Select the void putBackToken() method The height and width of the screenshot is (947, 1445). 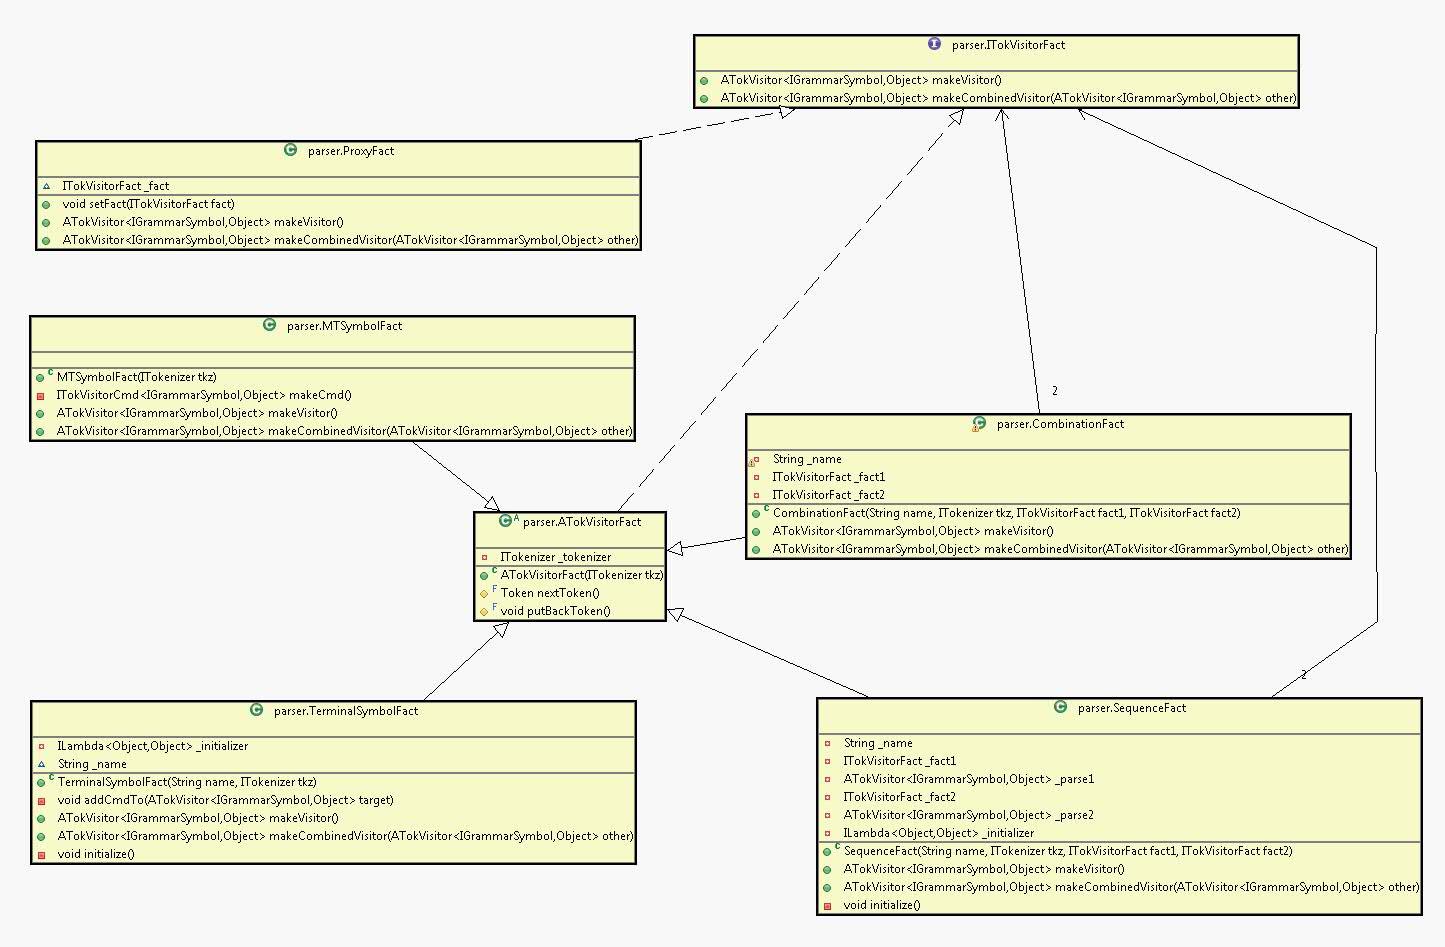(555, 611)
